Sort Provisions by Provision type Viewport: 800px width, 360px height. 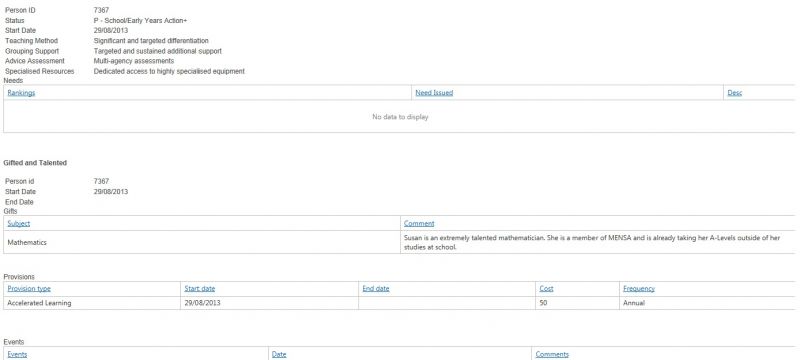[29, 289]
